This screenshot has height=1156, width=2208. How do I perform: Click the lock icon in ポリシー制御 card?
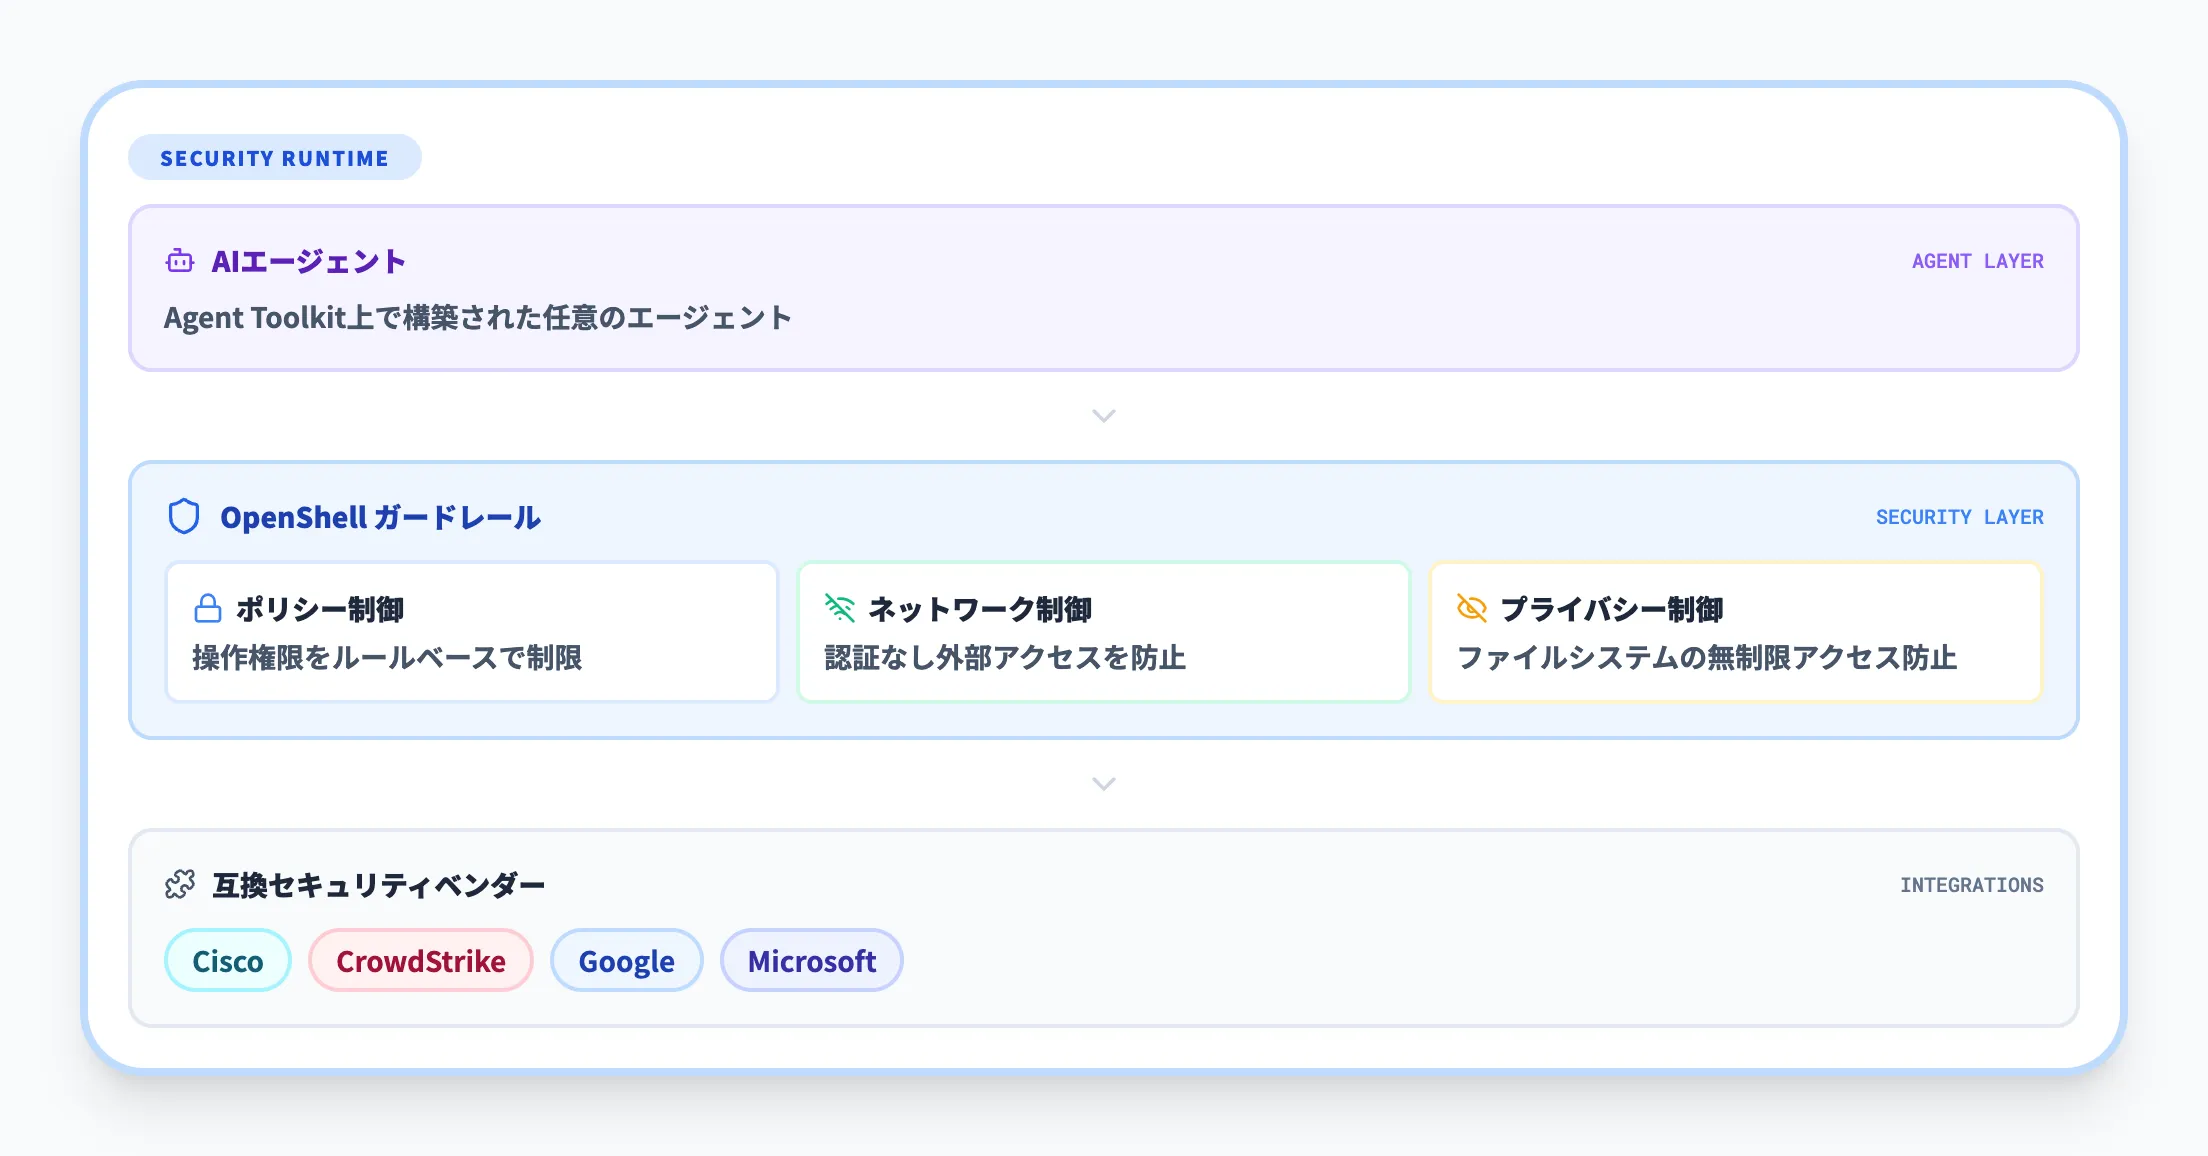click(208, 606)
